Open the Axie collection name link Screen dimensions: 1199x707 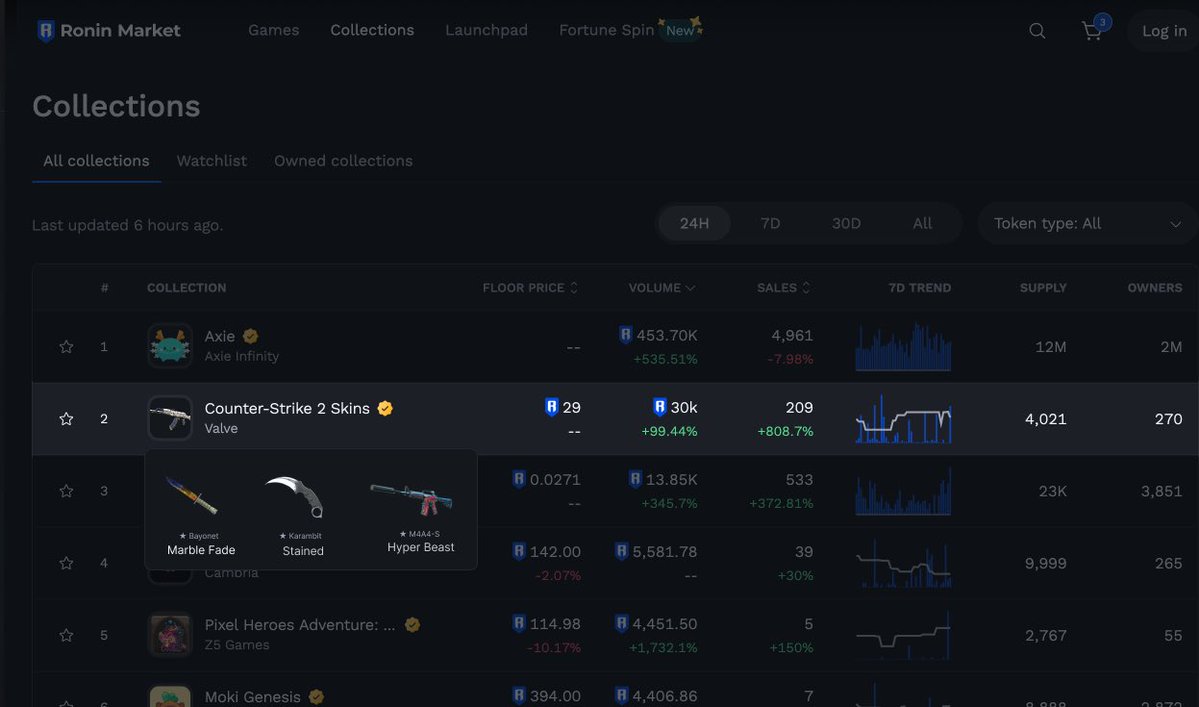[x=219, y=336]
